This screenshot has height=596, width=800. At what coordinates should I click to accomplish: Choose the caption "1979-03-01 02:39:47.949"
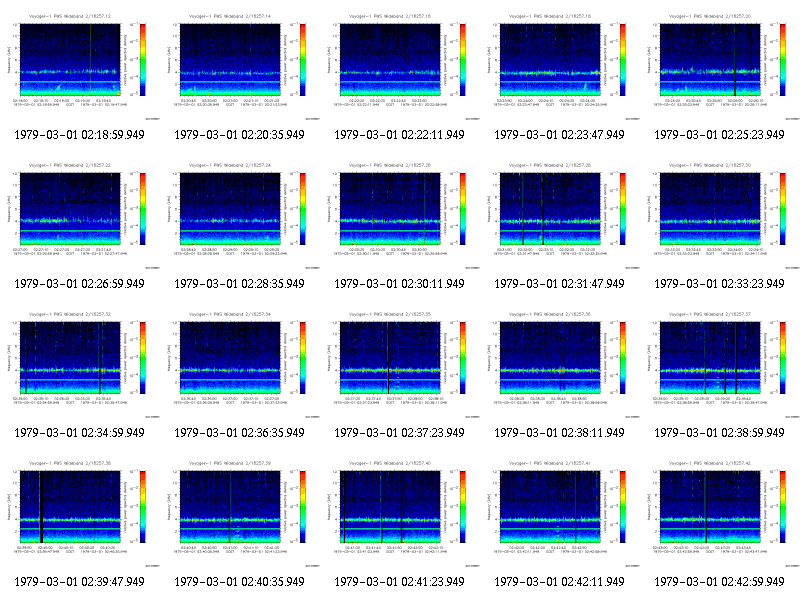(x=80, y=582)
